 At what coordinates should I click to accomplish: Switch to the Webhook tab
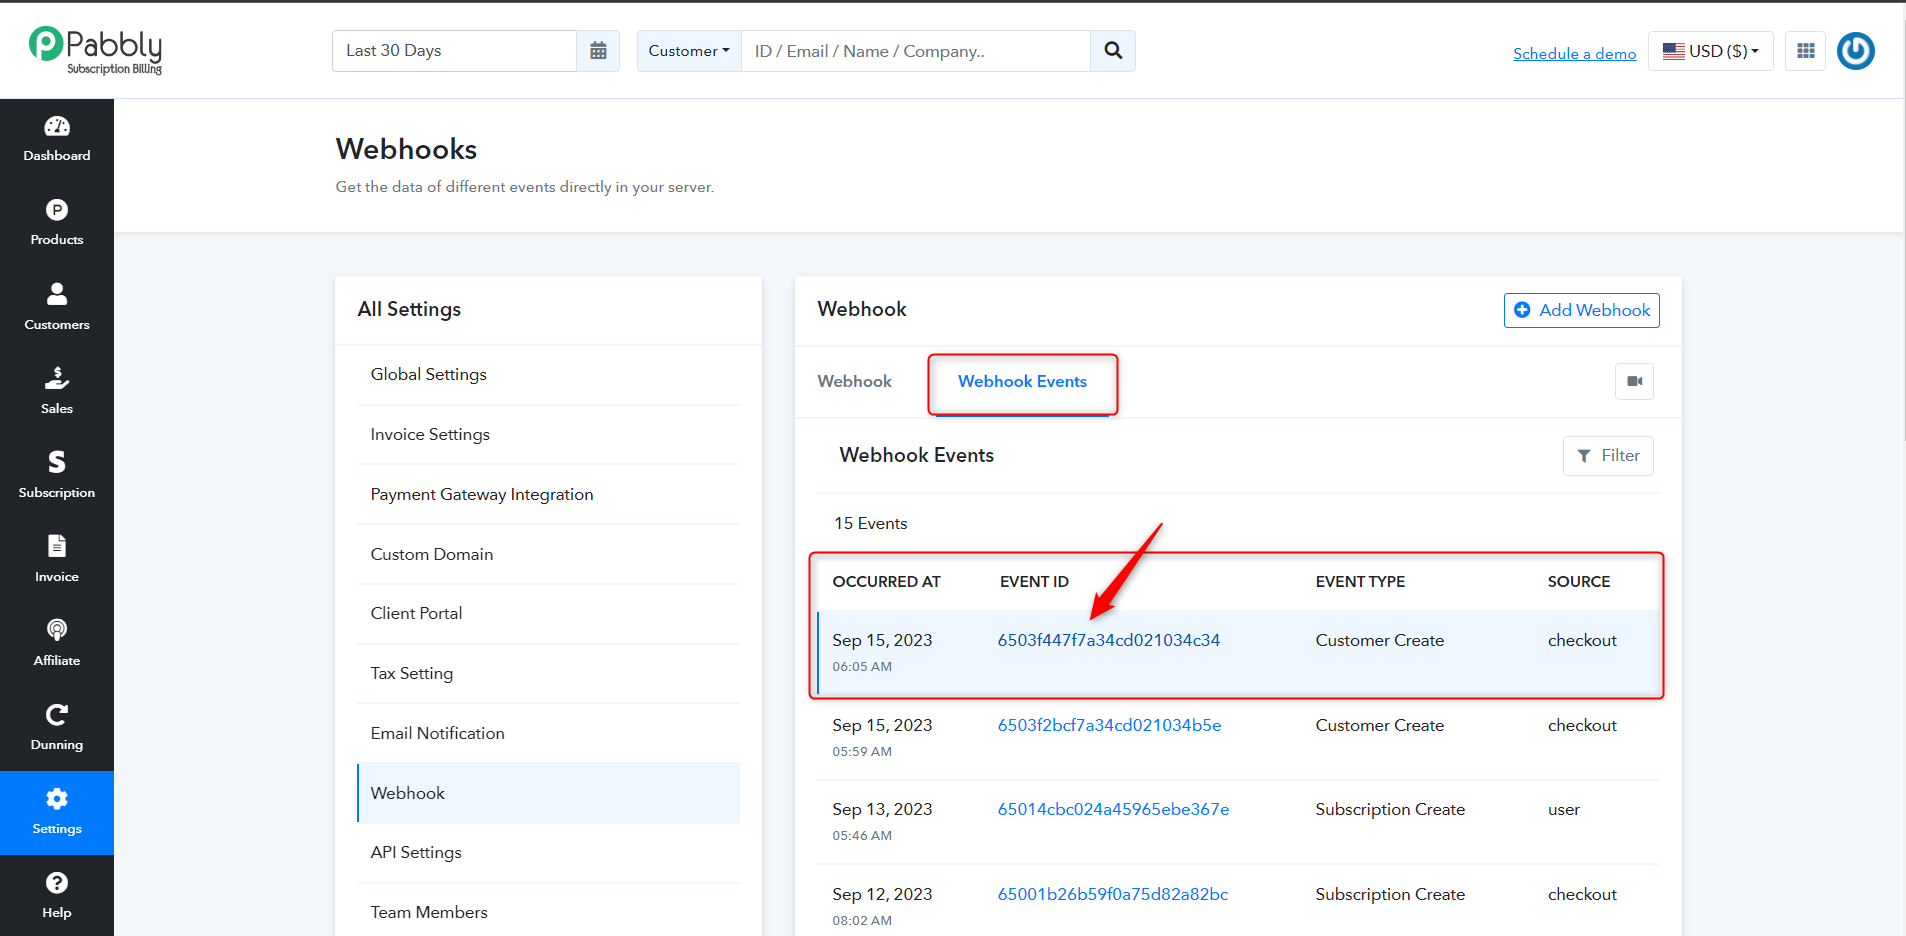pyautogui.click(x=854, y=381)
